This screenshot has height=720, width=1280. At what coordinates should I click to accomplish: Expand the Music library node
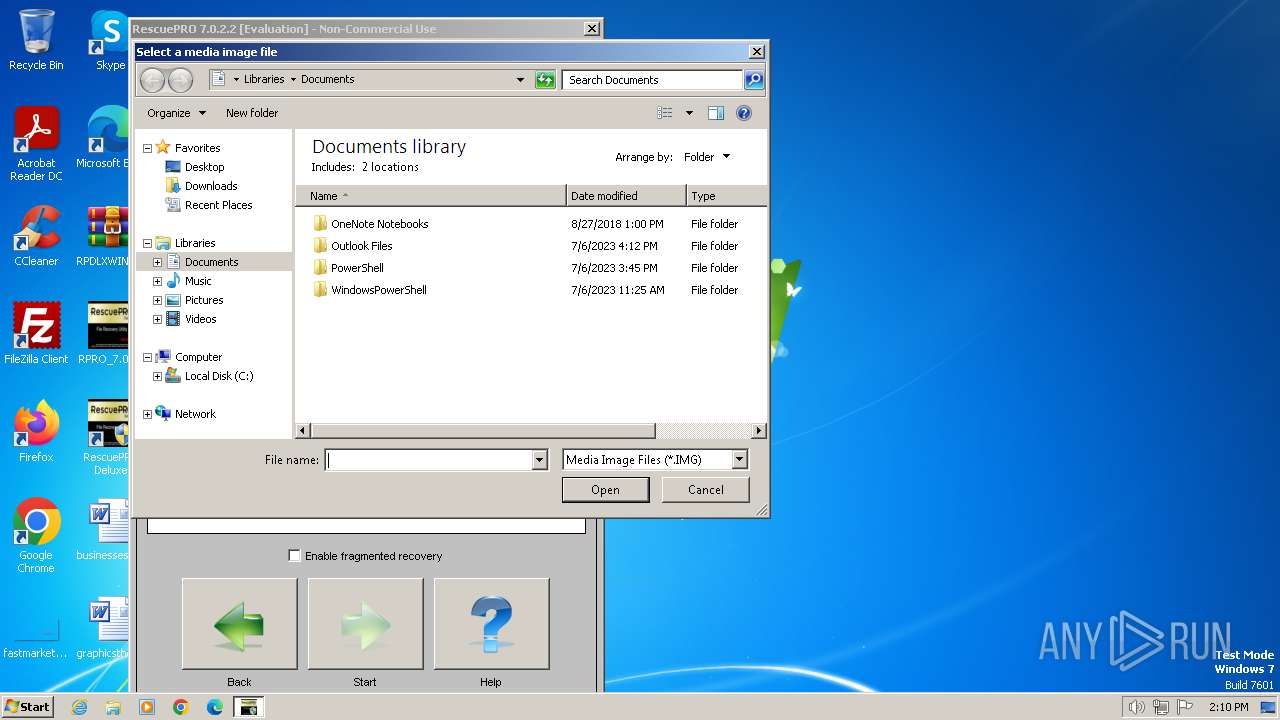point(157,281)
